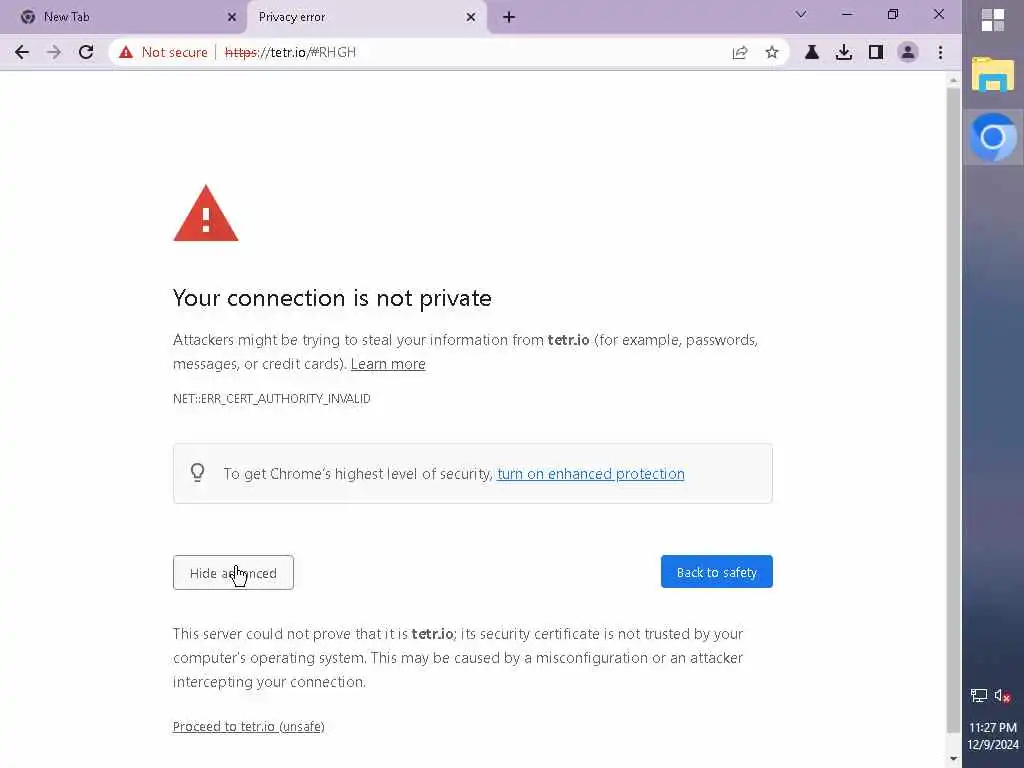Click the Back to safety button
This screenshot has width=1024, height=768.
(716, 572)
